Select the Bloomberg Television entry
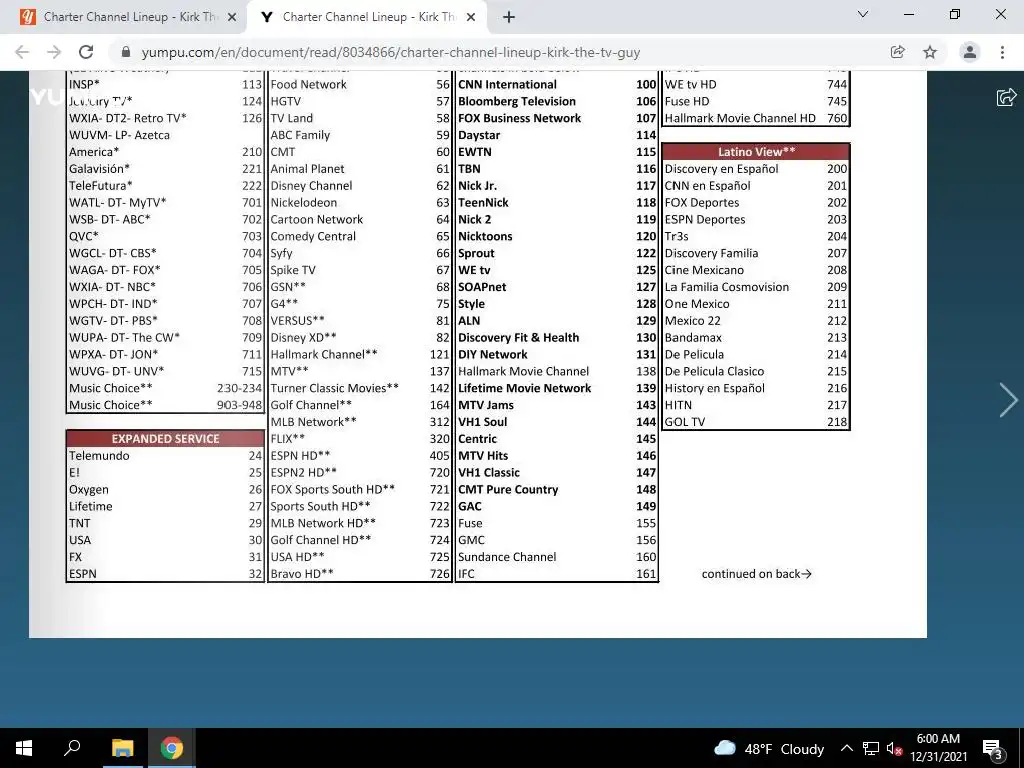The height and width of the screenshot is (768, 1024). (x=556, y=101)
